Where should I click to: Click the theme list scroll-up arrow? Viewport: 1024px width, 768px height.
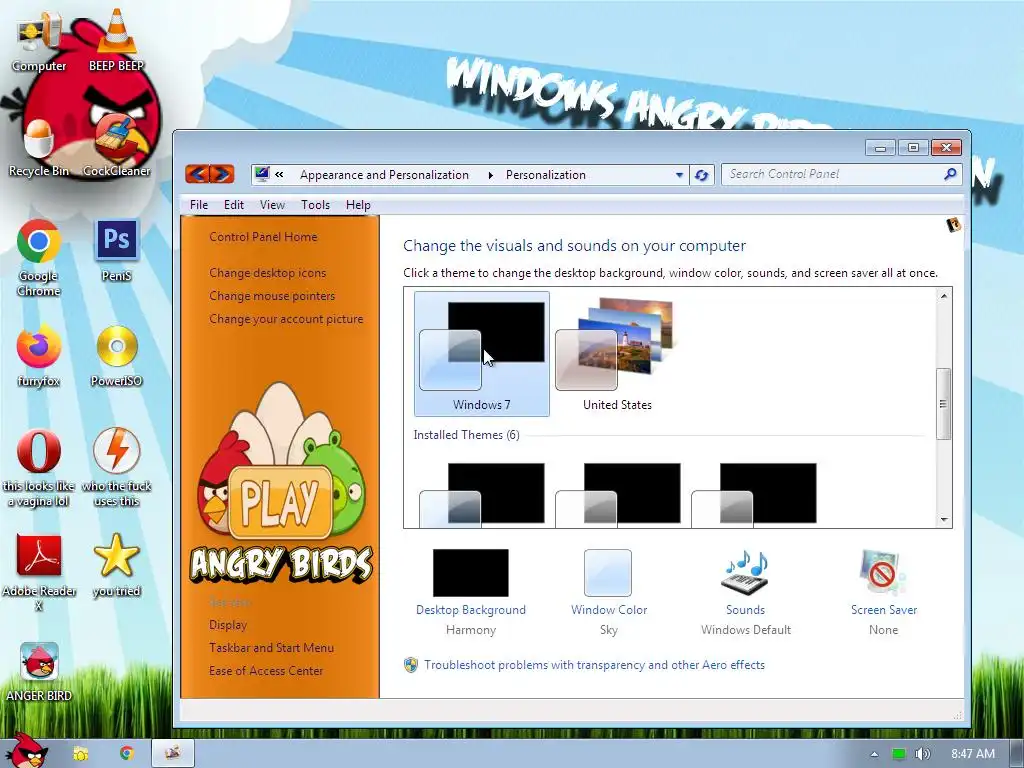tap(944, 296)
